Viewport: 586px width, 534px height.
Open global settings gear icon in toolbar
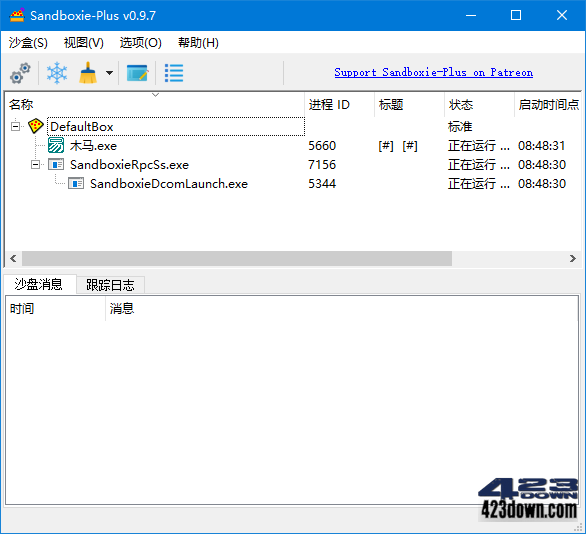20,73
